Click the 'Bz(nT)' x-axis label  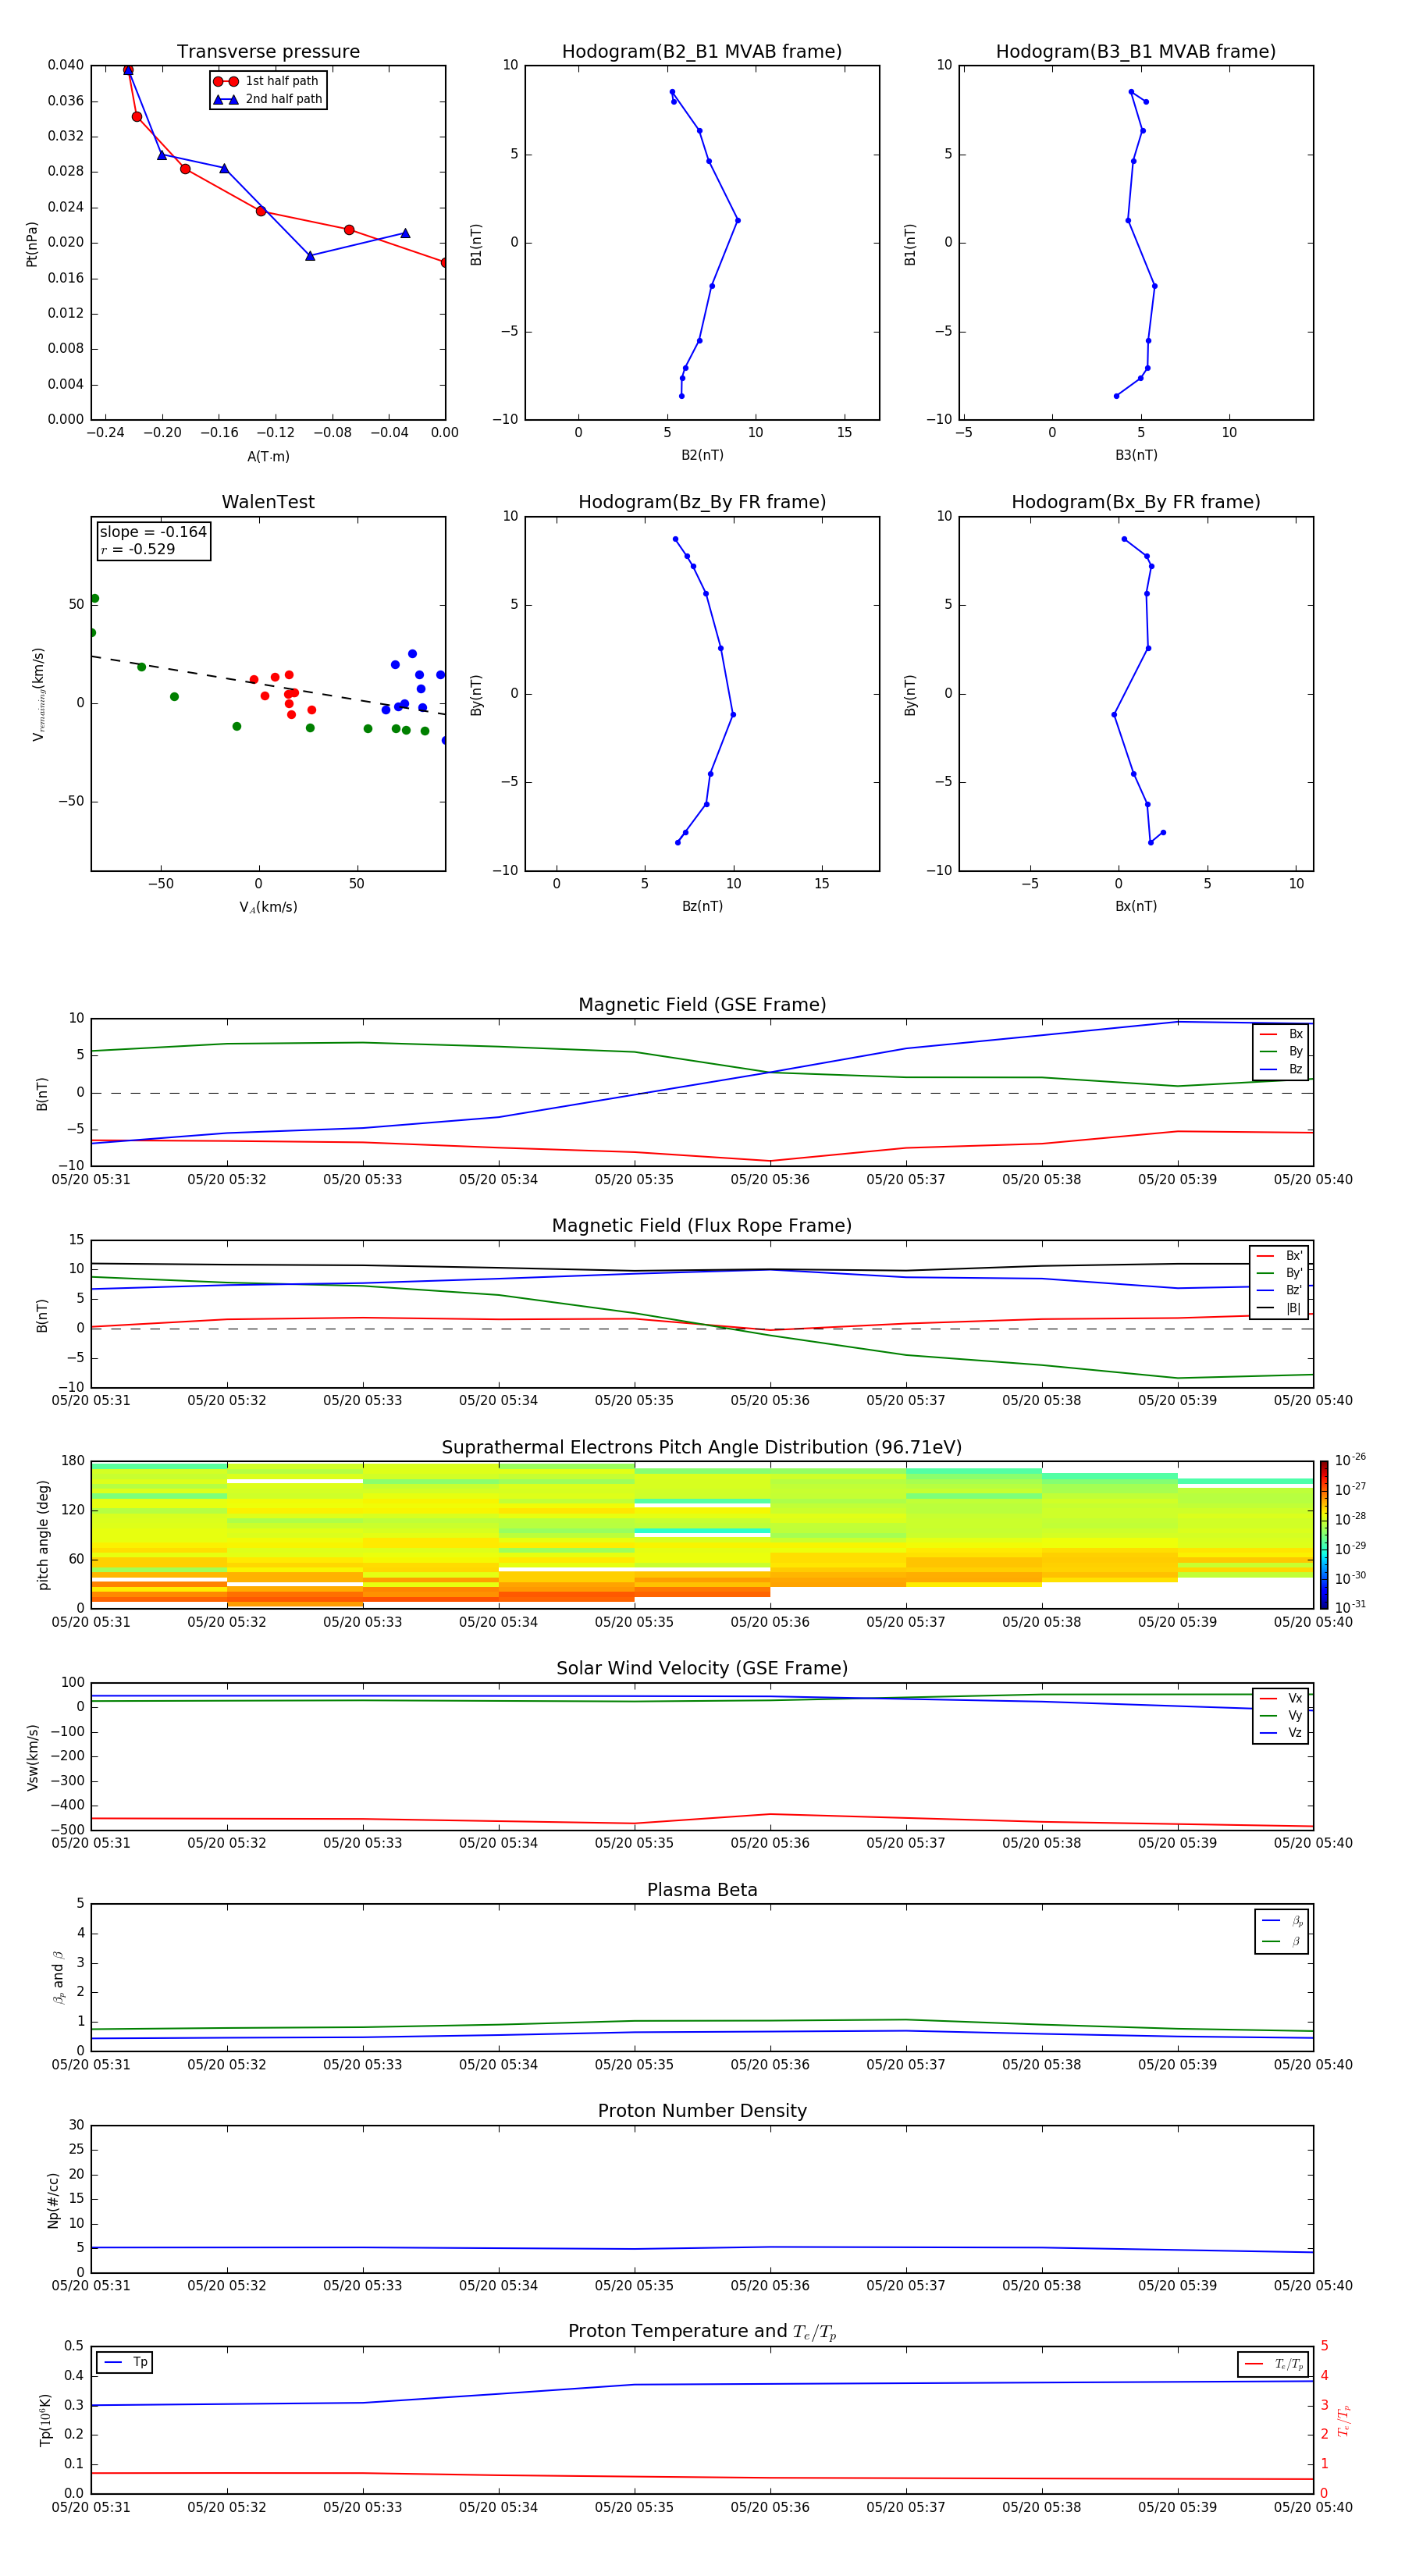702,906
